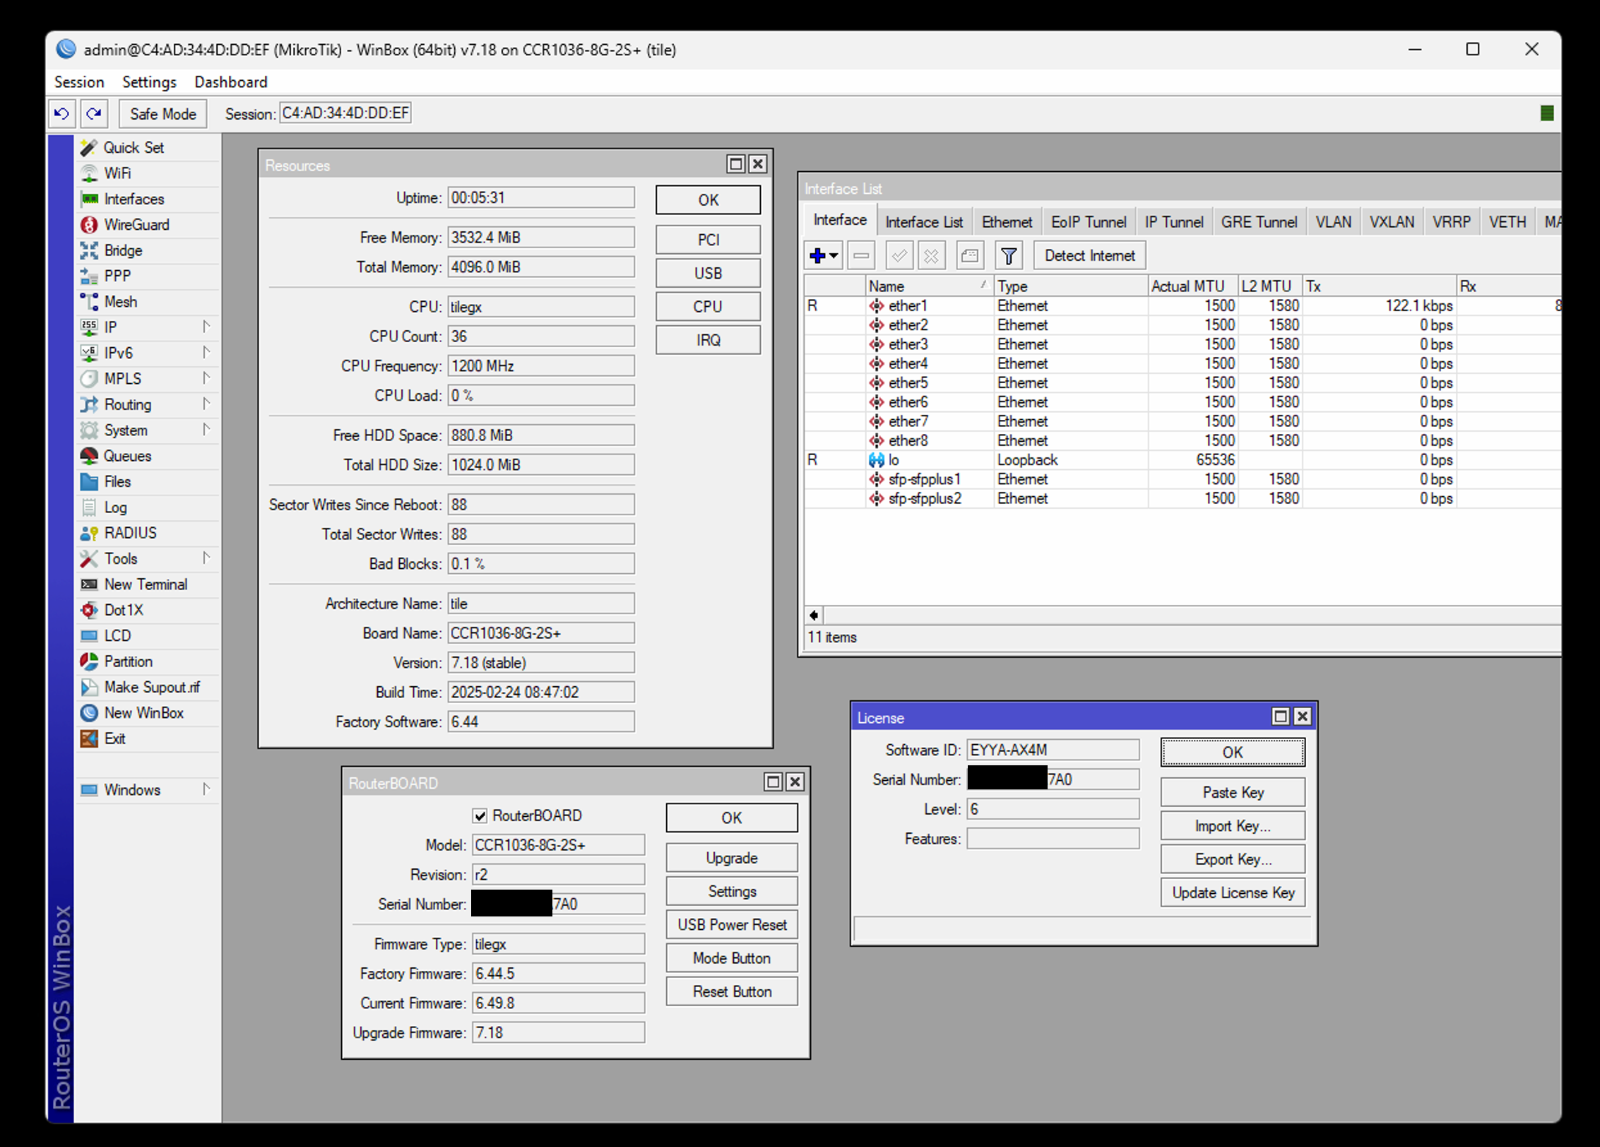Image resolution: width=1600 pixels, height=1147 pixels.
Task: Click Upgrade in RouterBOARD window
Action: point(732,858)
